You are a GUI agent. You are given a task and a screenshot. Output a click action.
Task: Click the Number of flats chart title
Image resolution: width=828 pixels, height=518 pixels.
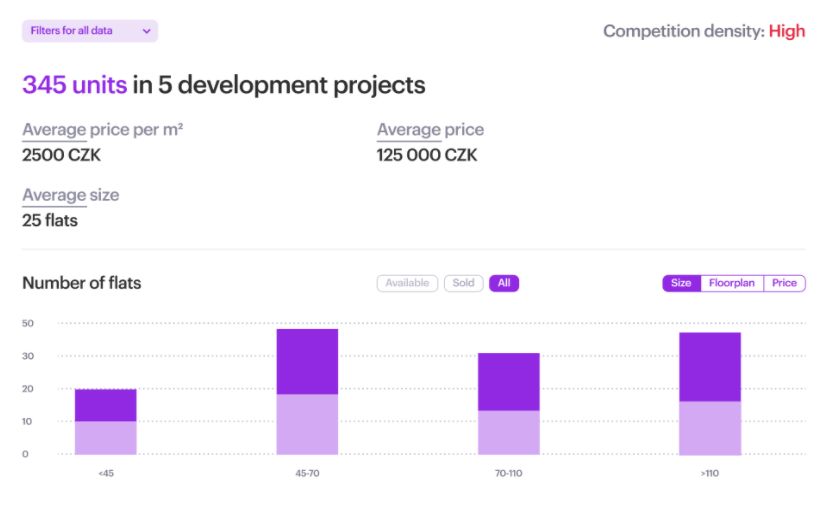[82, 283]
